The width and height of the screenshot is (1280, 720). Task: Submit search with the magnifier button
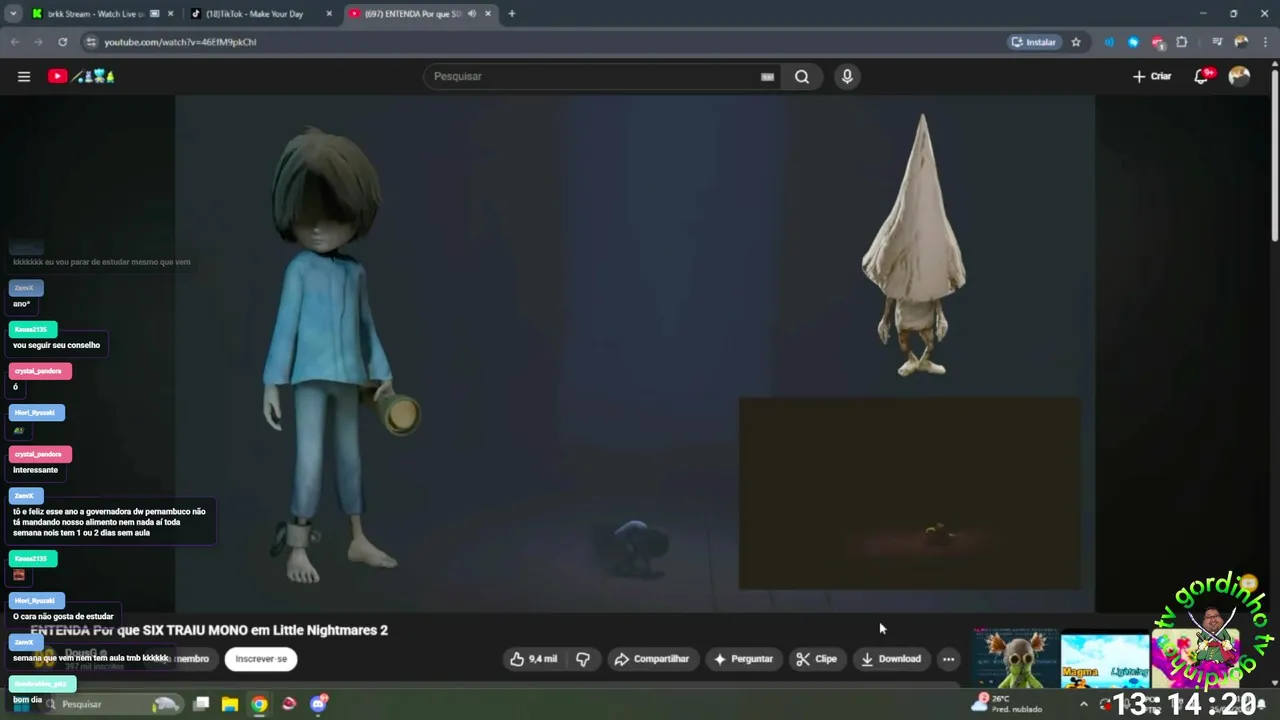click(x=802, y=76)
